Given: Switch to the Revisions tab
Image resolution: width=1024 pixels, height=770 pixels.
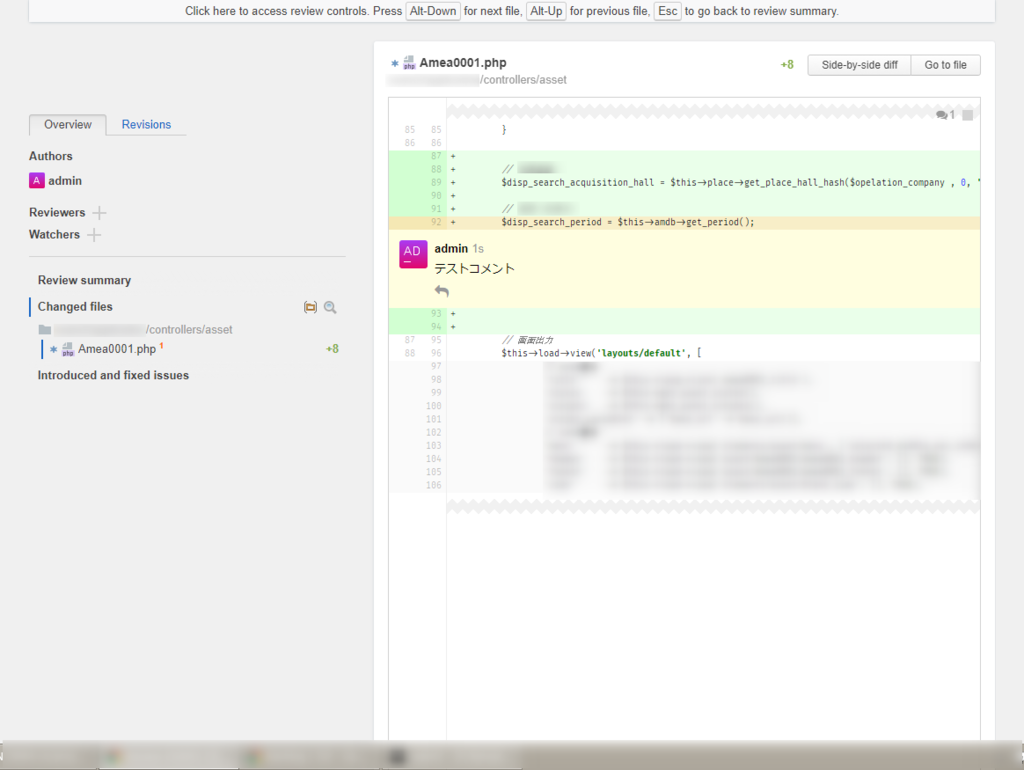Looking at the screenshot, I should 146,124.
